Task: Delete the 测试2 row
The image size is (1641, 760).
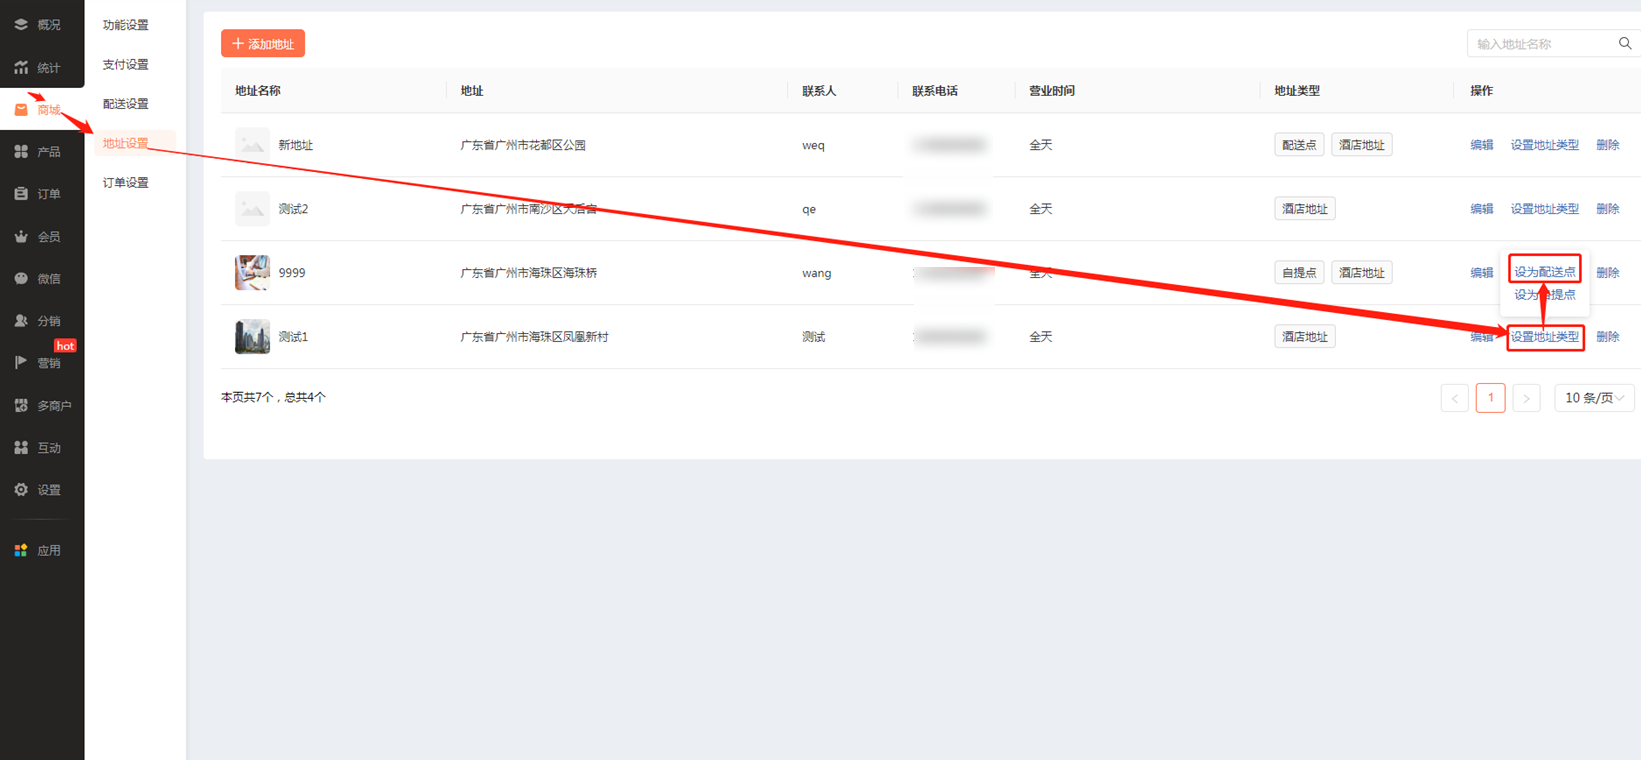Action: click(x=1608, y=209)
